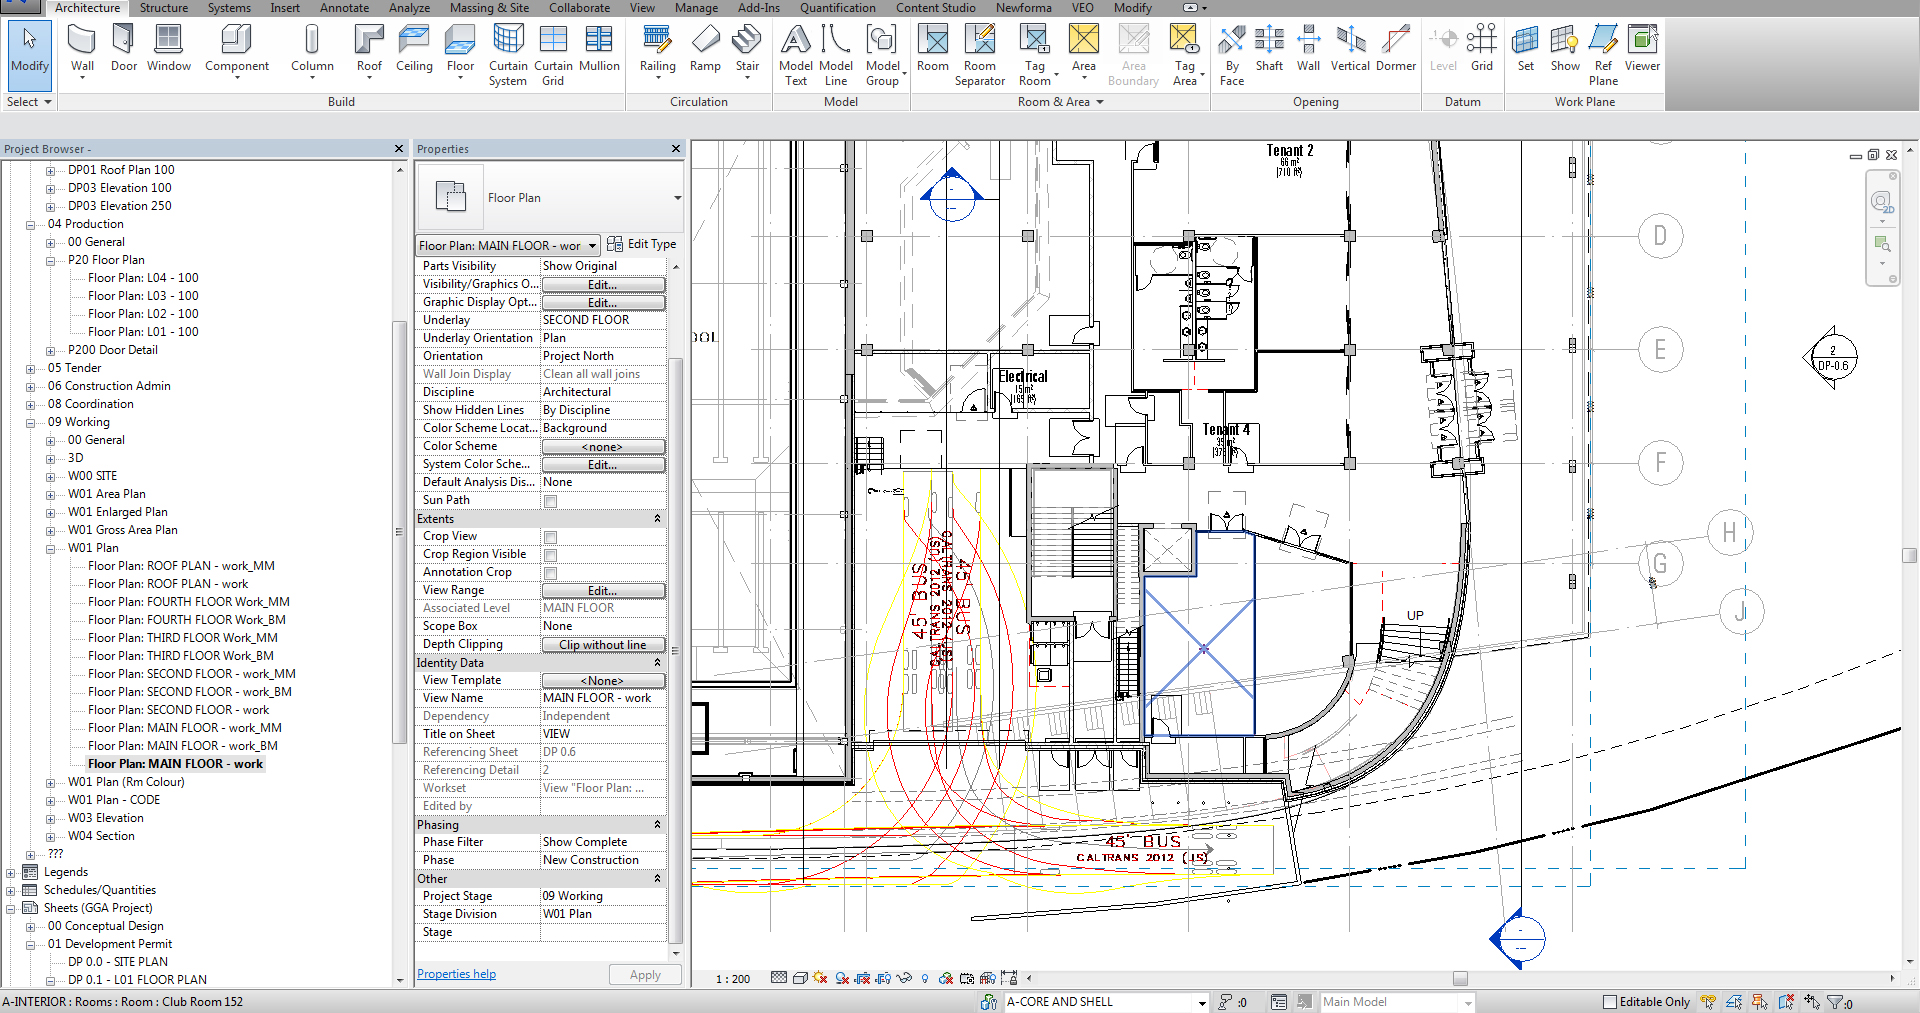Open the Properties help link
Screen dimensions: 1920x1013
[x=456, y=973]
